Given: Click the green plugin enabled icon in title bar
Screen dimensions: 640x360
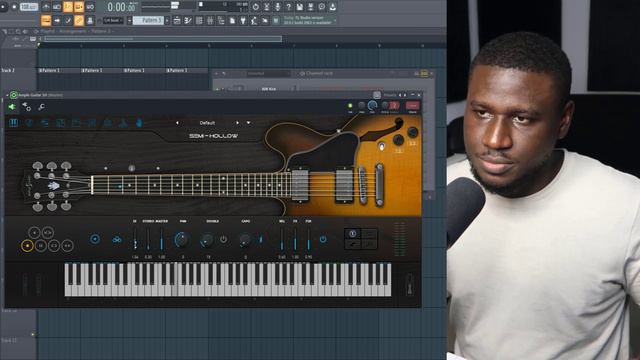Looking at the screenshot, I should pos(13,95).
